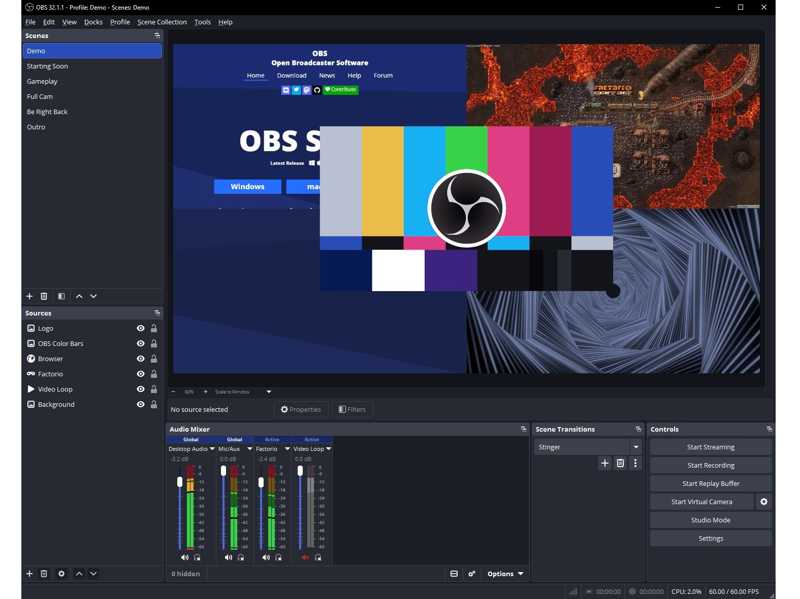Open the Scene Collection menu
Viewport: 800px width, 599px height.
tap(162, 22)
